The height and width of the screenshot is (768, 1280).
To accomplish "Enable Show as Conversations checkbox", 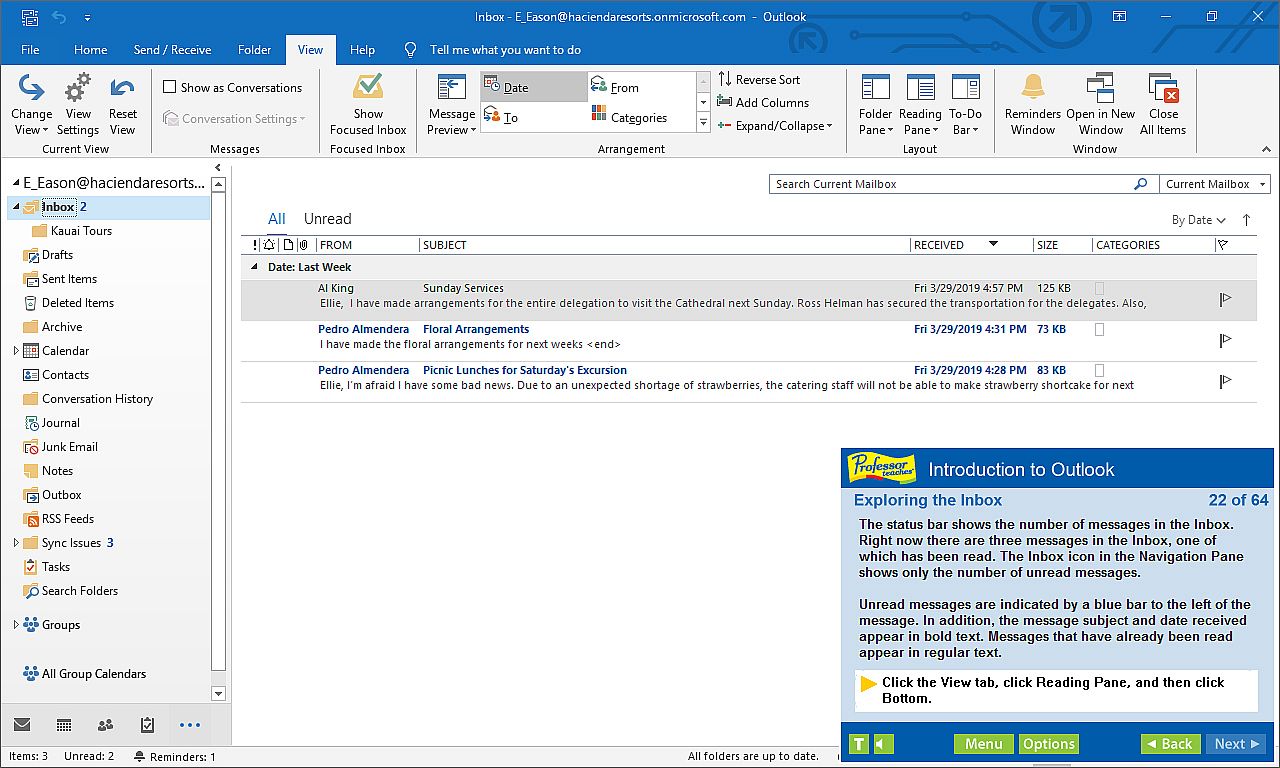I will [x=170, y=88].
